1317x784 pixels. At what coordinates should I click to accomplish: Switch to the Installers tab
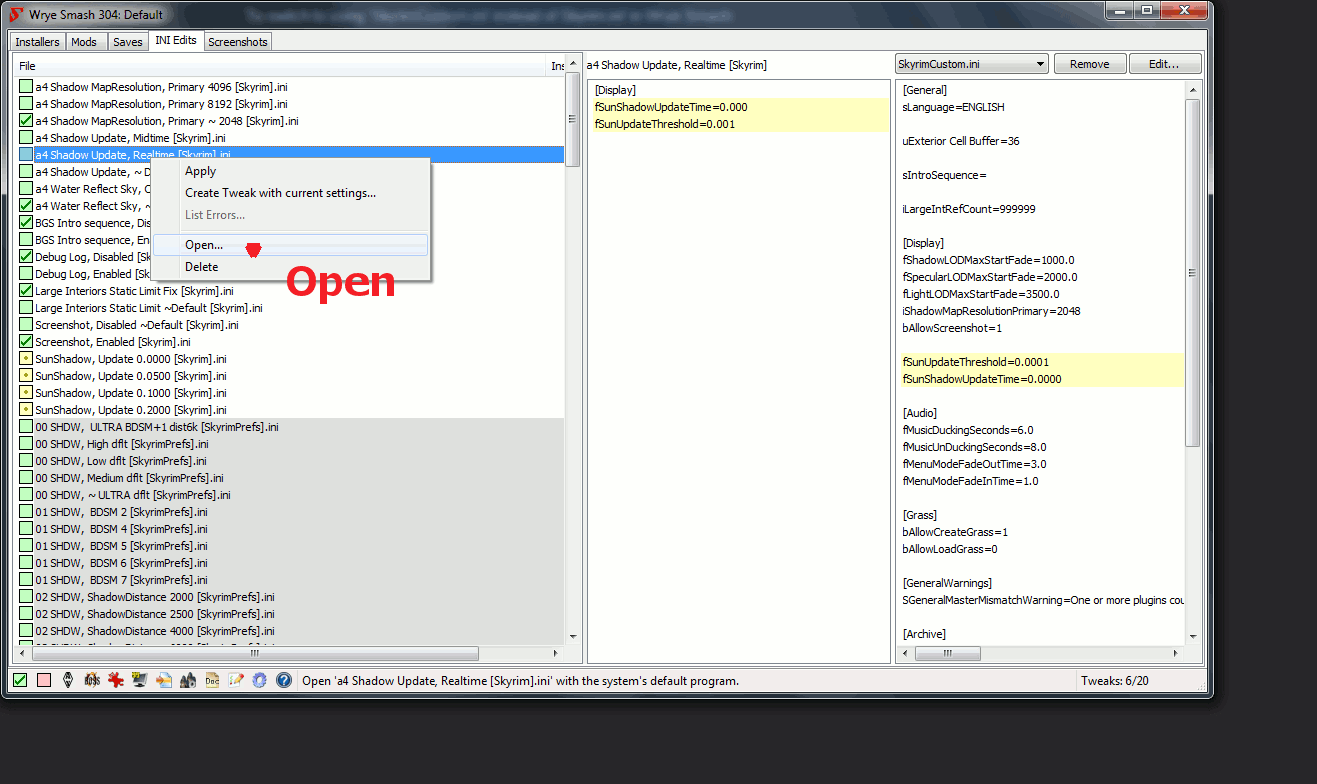click(37, 42)
